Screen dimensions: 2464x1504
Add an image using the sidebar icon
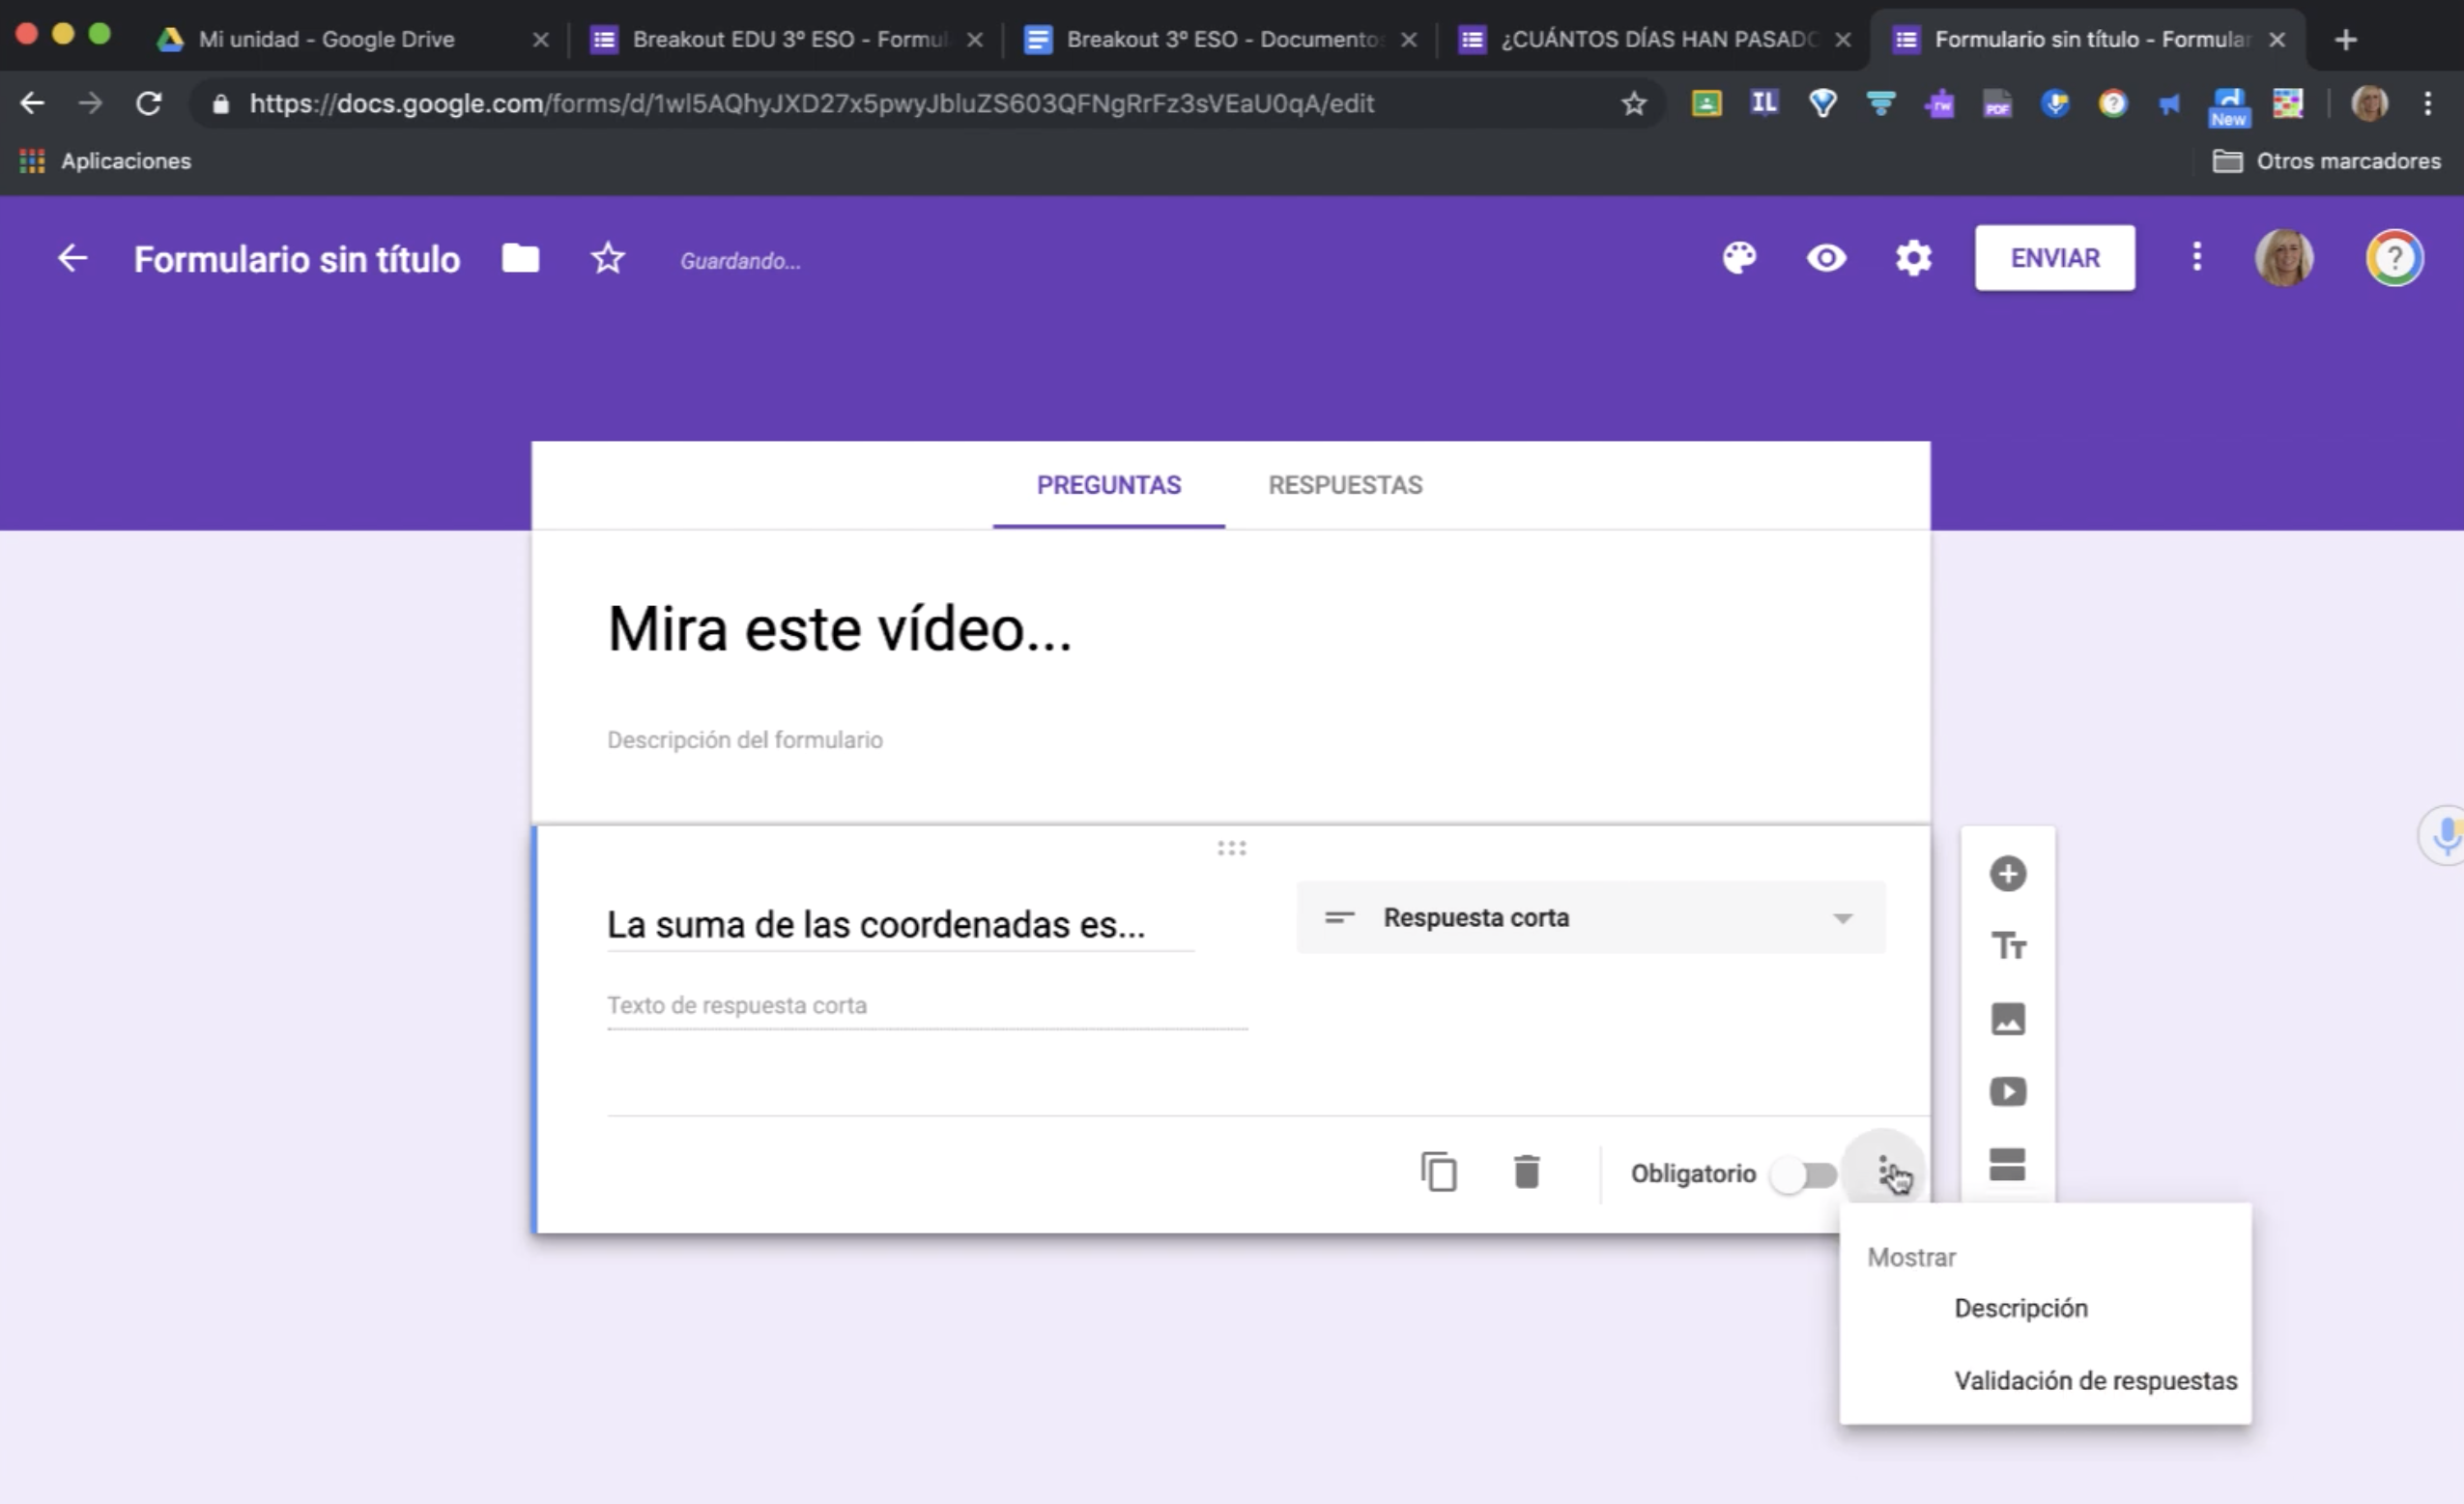[2007, 1018]
